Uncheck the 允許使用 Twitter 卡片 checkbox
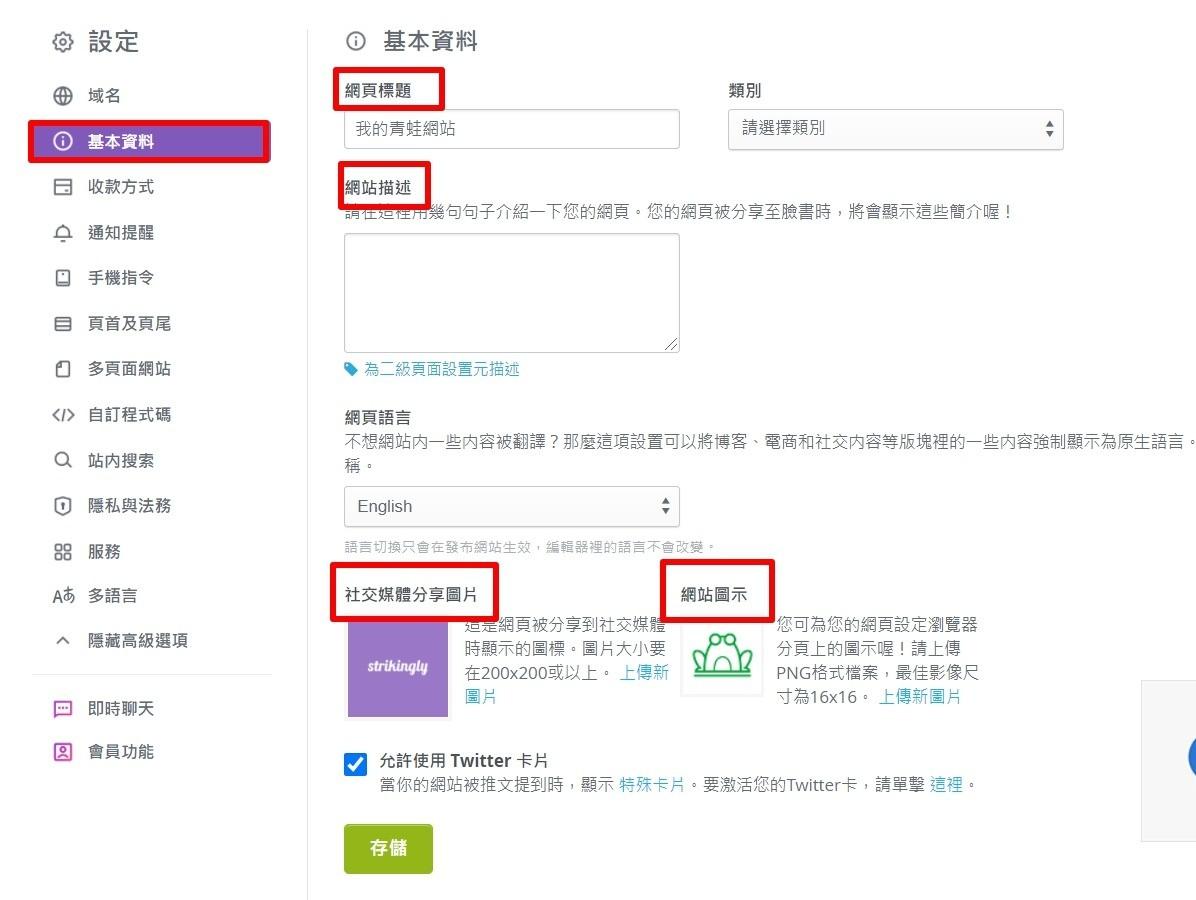Viewport: 1196px width, 900px height. pyautogui.click(x=355, y=765)
